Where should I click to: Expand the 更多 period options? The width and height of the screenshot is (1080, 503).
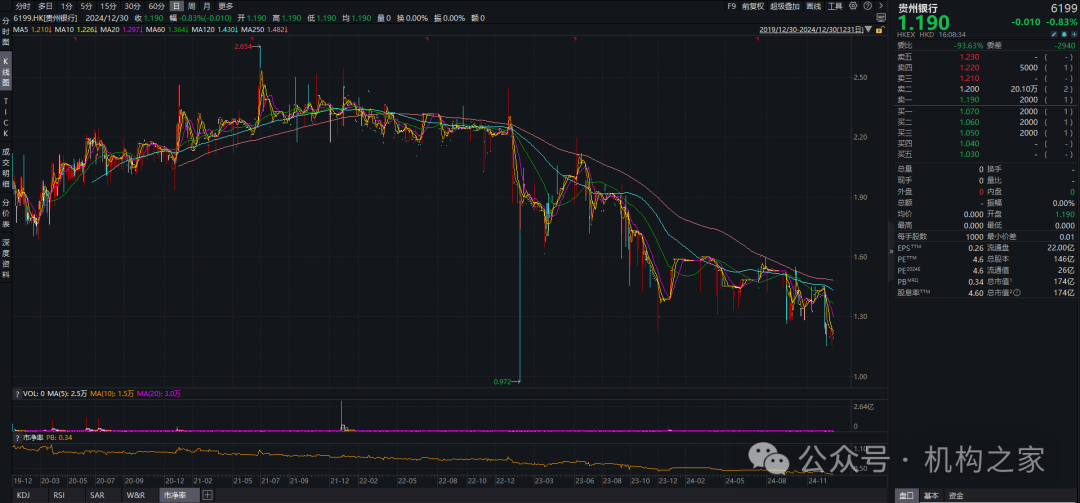coord(226,6)
